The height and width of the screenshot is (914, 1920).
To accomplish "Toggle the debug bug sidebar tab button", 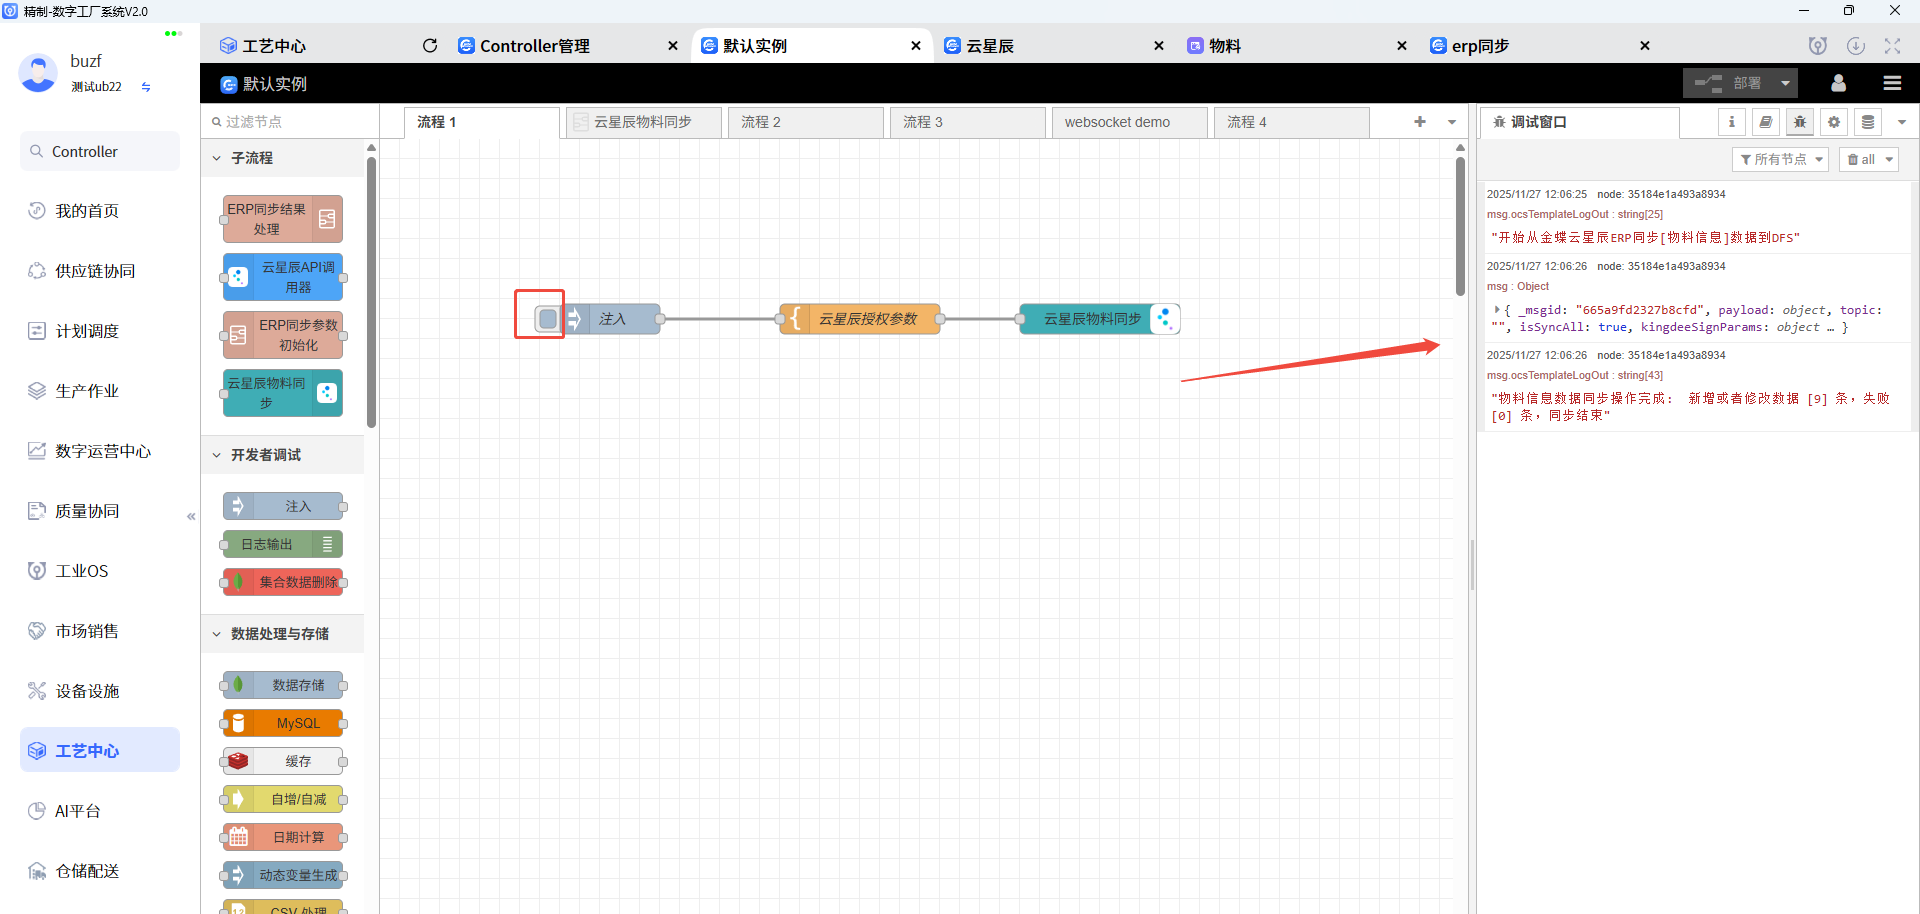I will pos(1799,122).
